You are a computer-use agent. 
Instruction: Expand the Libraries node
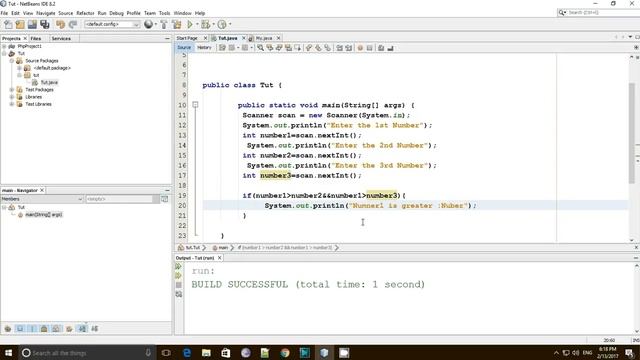[x=12, y=97]
